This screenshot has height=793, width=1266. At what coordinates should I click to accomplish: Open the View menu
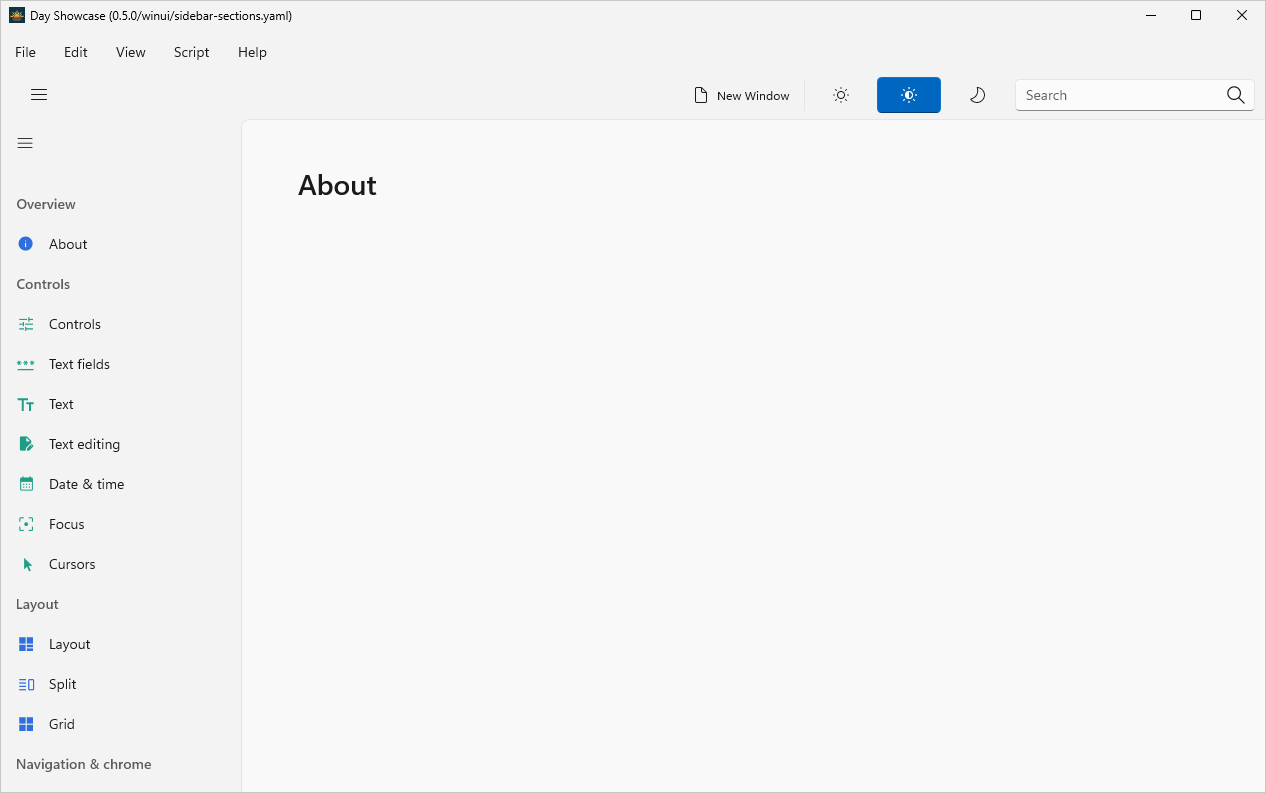tap(131, 52)
